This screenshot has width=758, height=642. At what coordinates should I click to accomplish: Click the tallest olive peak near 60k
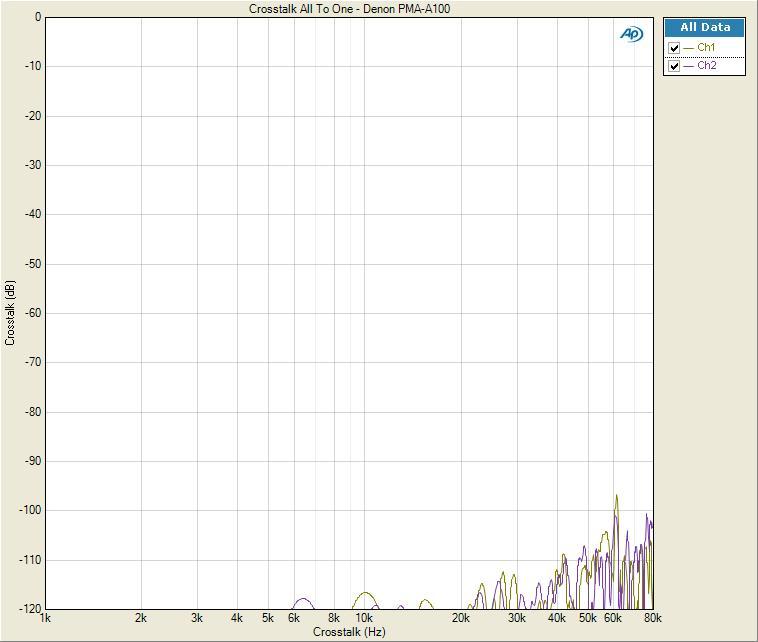click(617, 497)
